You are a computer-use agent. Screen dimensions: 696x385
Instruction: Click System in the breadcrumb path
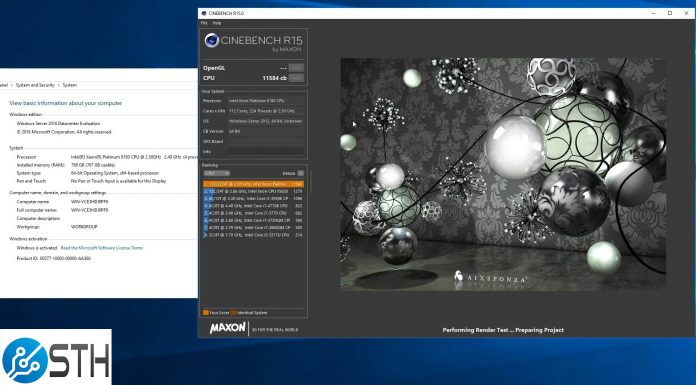click(x=69, y=85)
